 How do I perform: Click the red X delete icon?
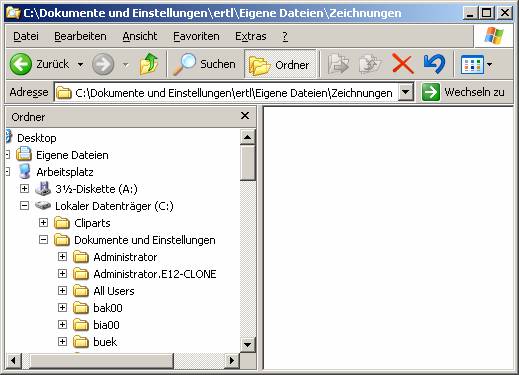point(403,64)
